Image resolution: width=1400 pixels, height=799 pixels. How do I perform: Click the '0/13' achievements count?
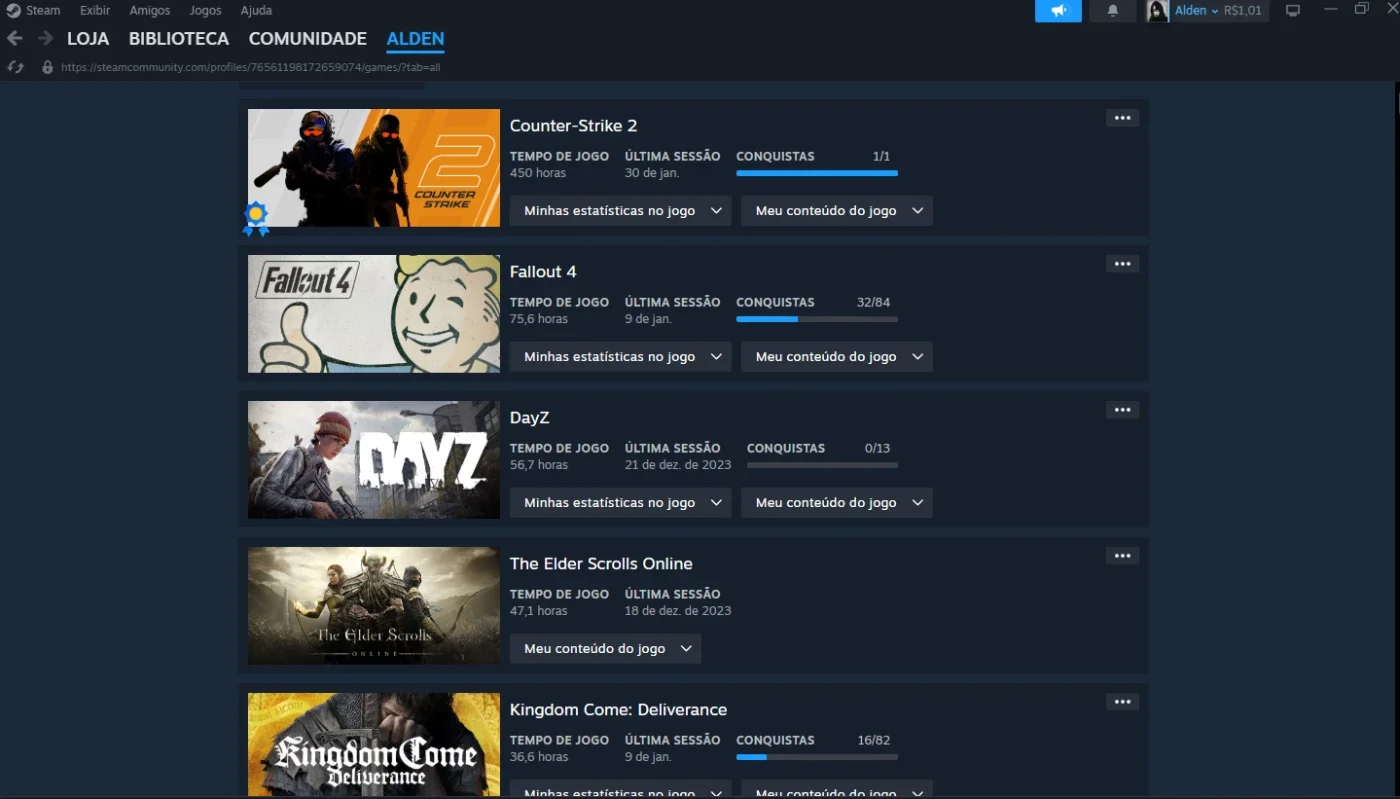[x=877, y=448]
